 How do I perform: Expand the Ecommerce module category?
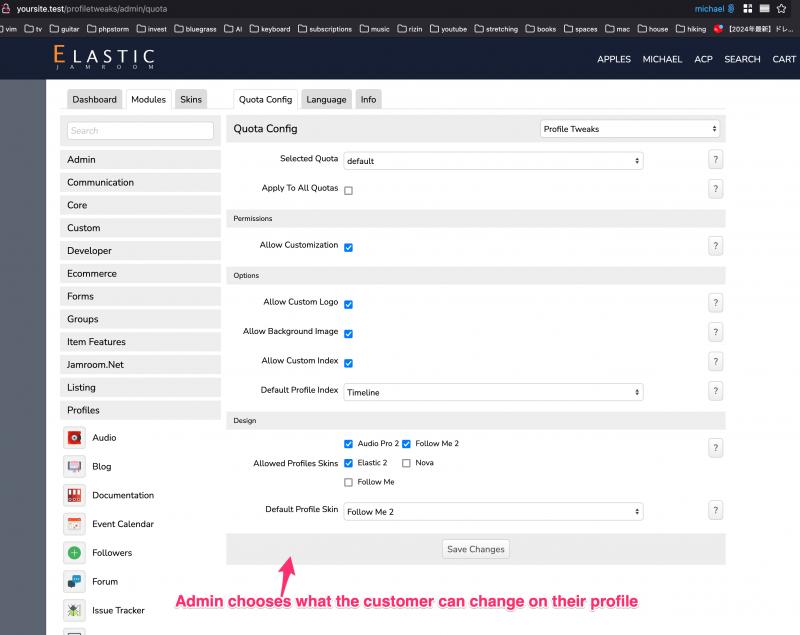[x=140, y=274]
